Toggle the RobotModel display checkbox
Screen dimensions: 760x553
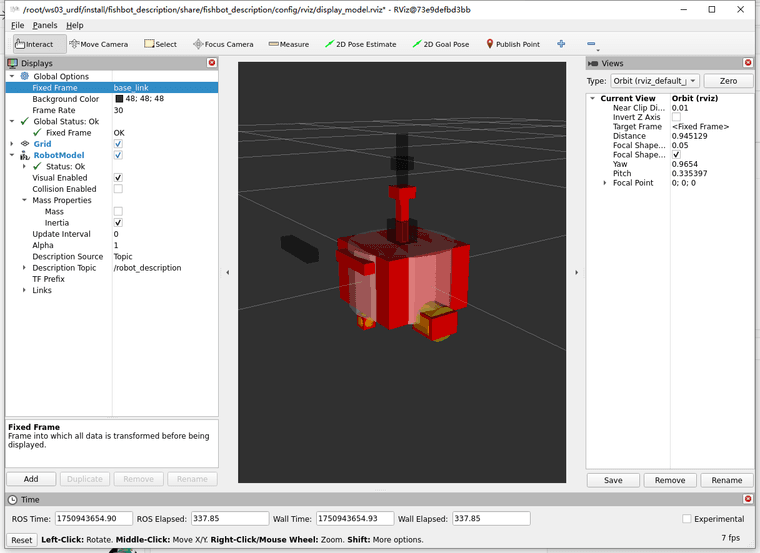(118, 155)
